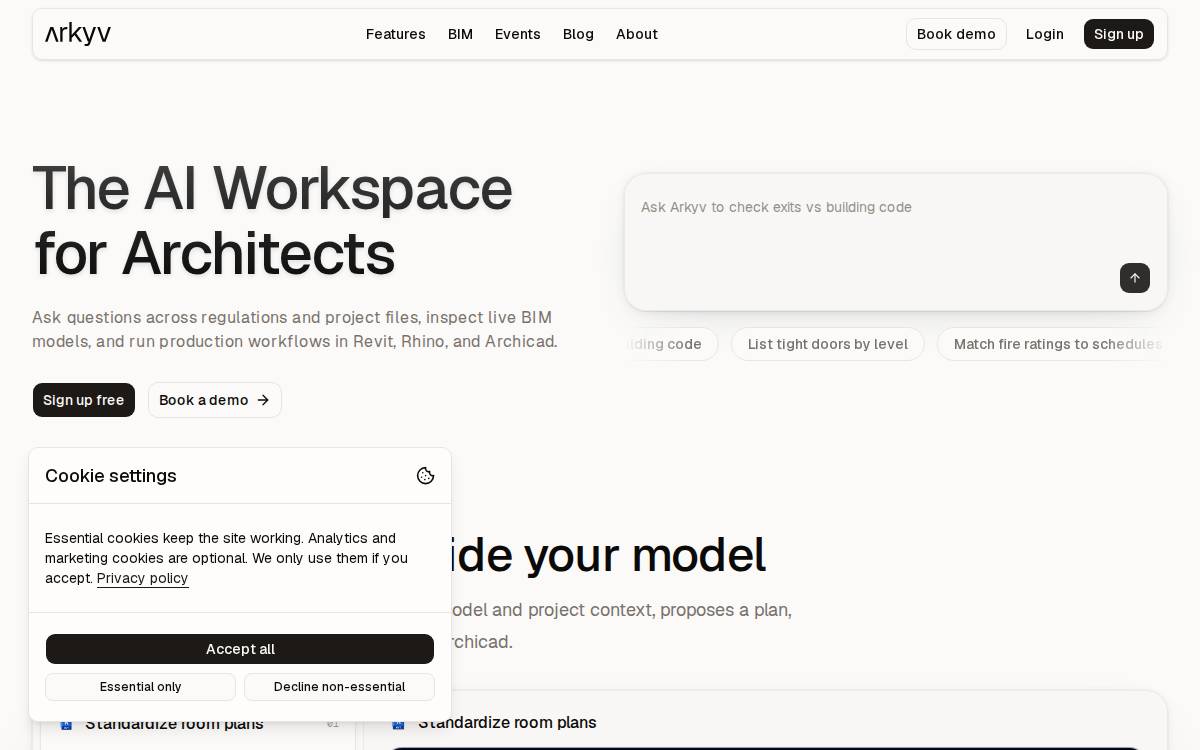Click the Login link
1200x750 pixels.
(1045, 34)
